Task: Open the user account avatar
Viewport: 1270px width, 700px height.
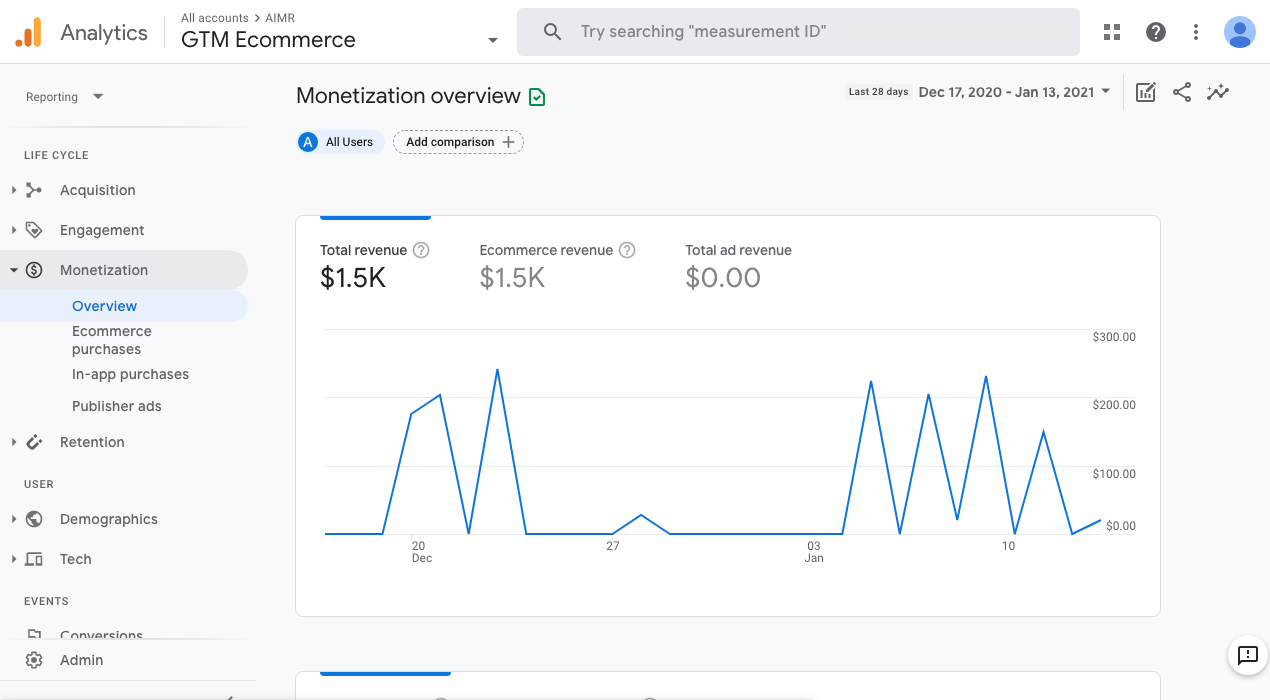Action: click(1240, 32)
